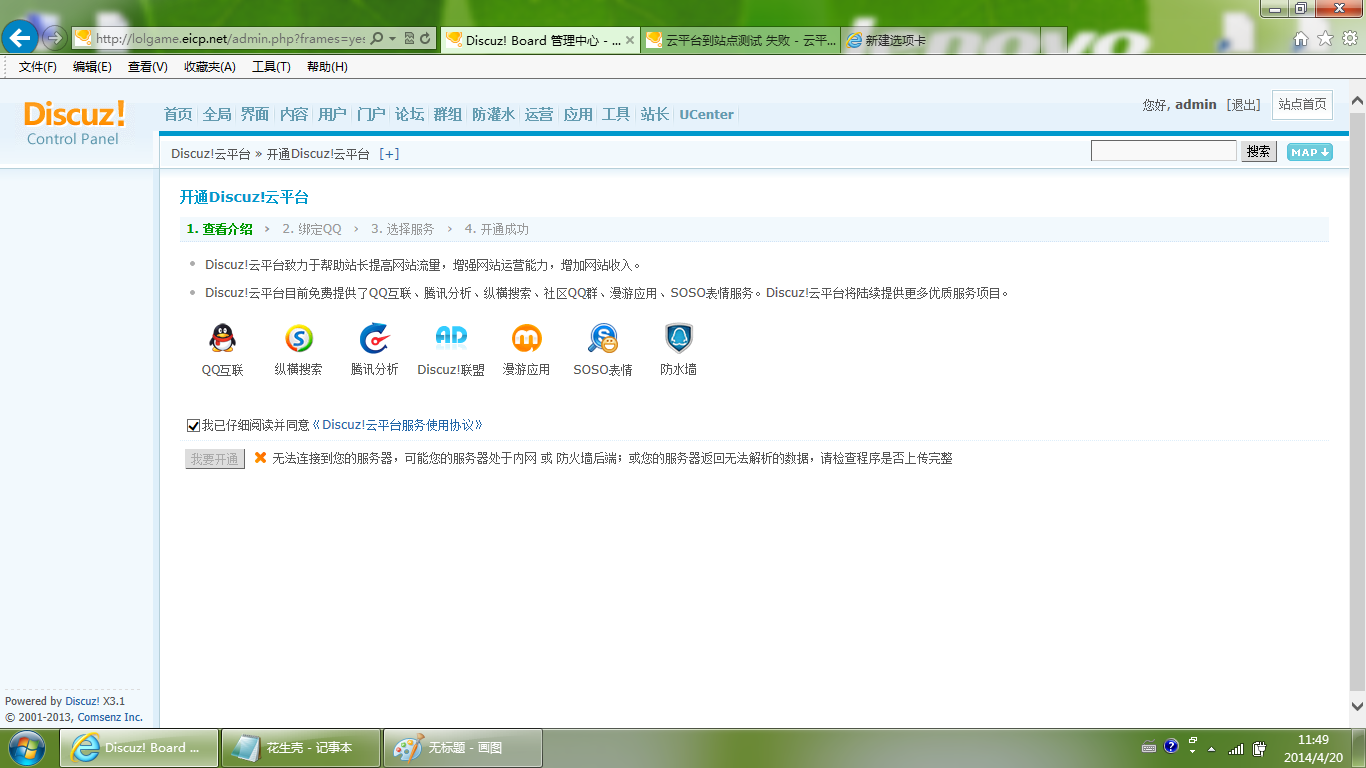
Task: Click the 搜索 button
Action: pos(1259,152)
